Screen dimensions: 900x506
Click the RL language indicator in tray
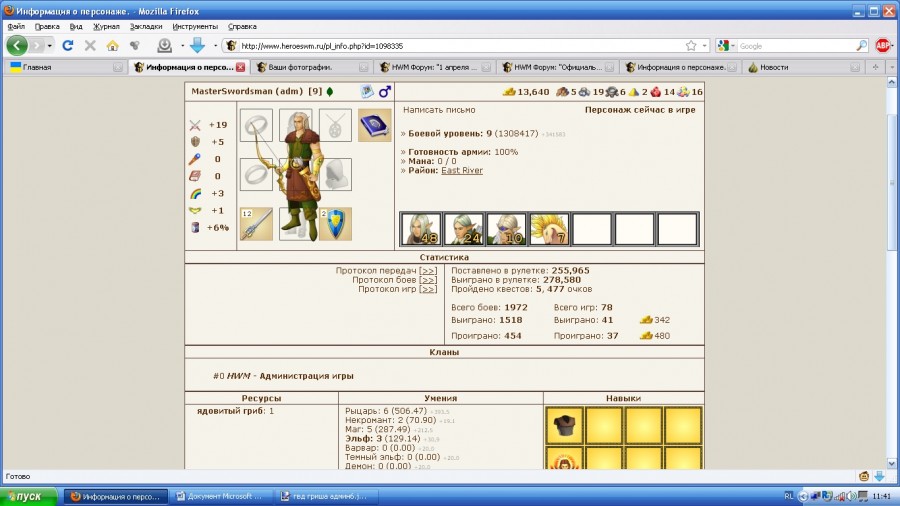[789, 496]
